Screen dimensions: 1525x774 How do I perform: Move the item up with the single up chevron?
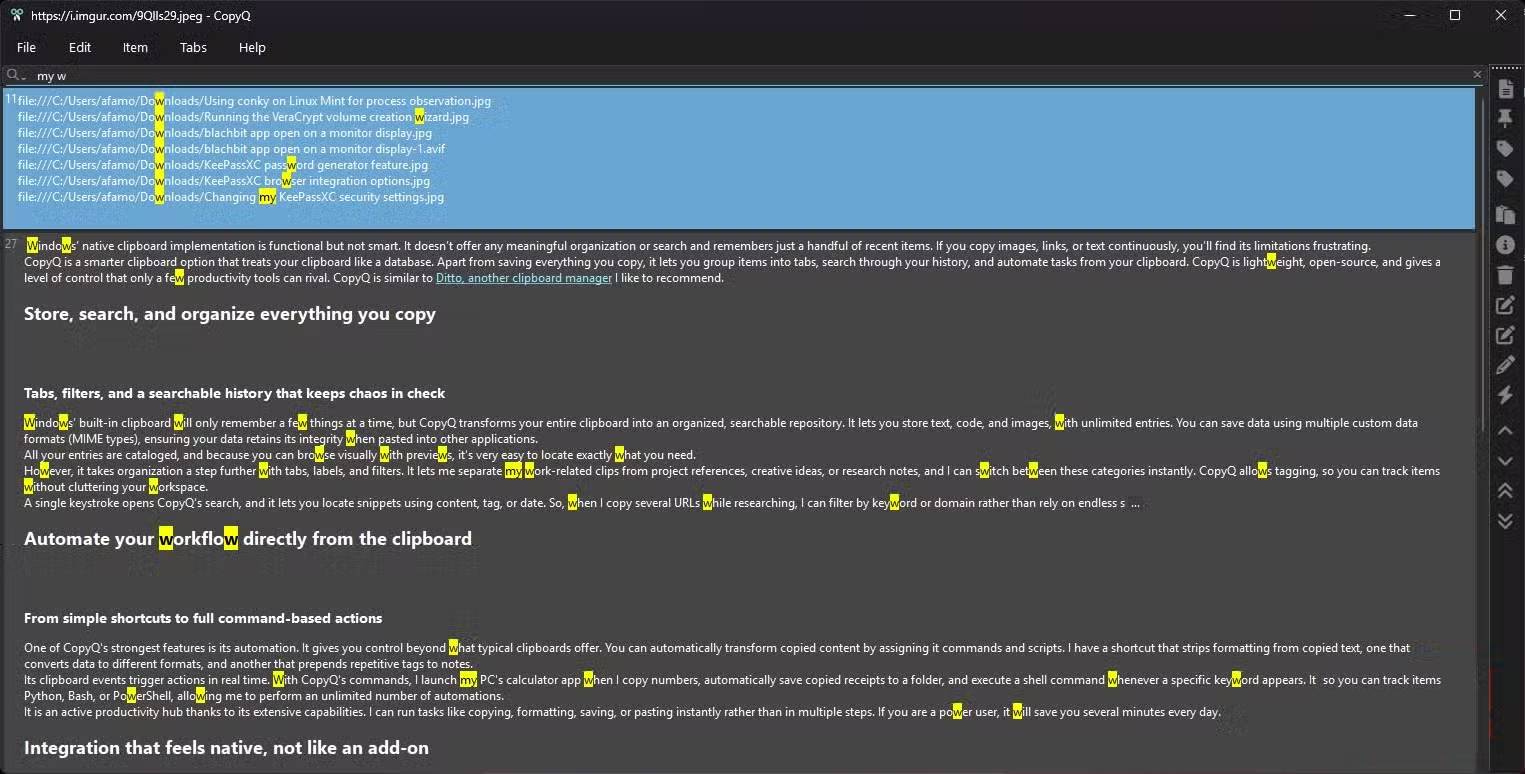(x=1505, y=431)
